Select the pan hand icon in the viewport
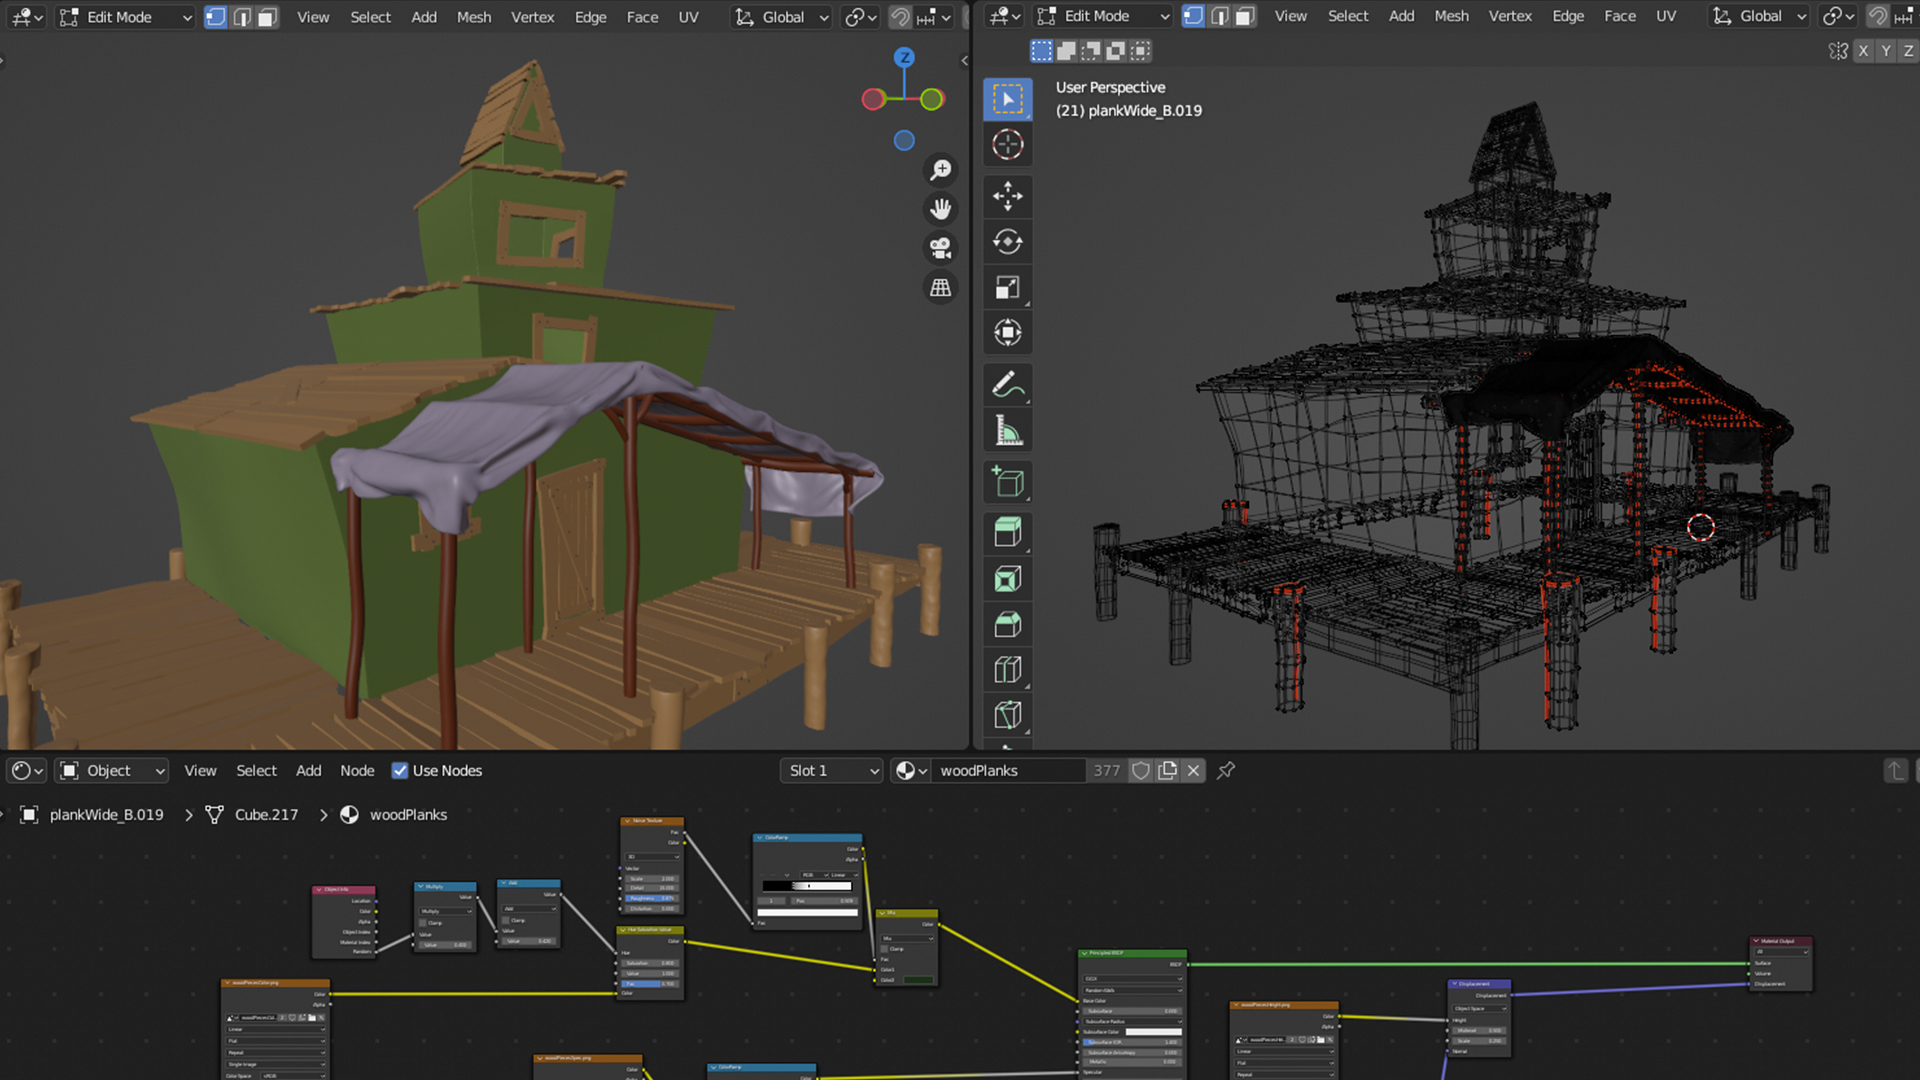Screen dimensions: 1920x1080 [940, 208]
